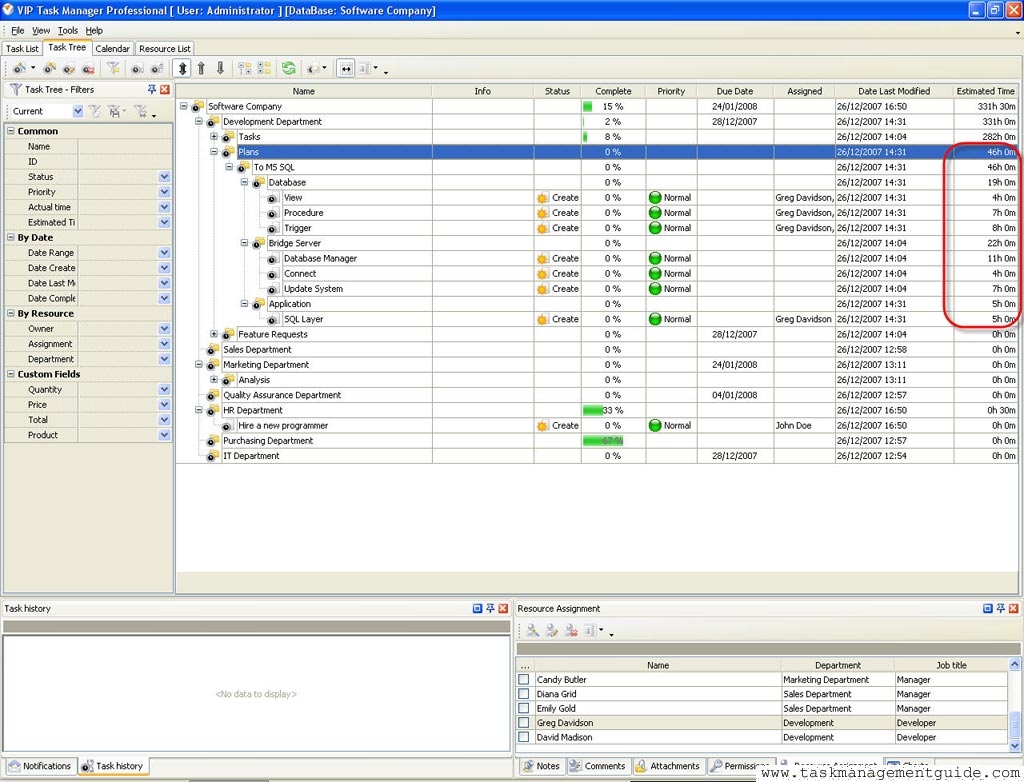
Task: Click the Remove Resource icon in Resource Assignment
Action: 571,630
